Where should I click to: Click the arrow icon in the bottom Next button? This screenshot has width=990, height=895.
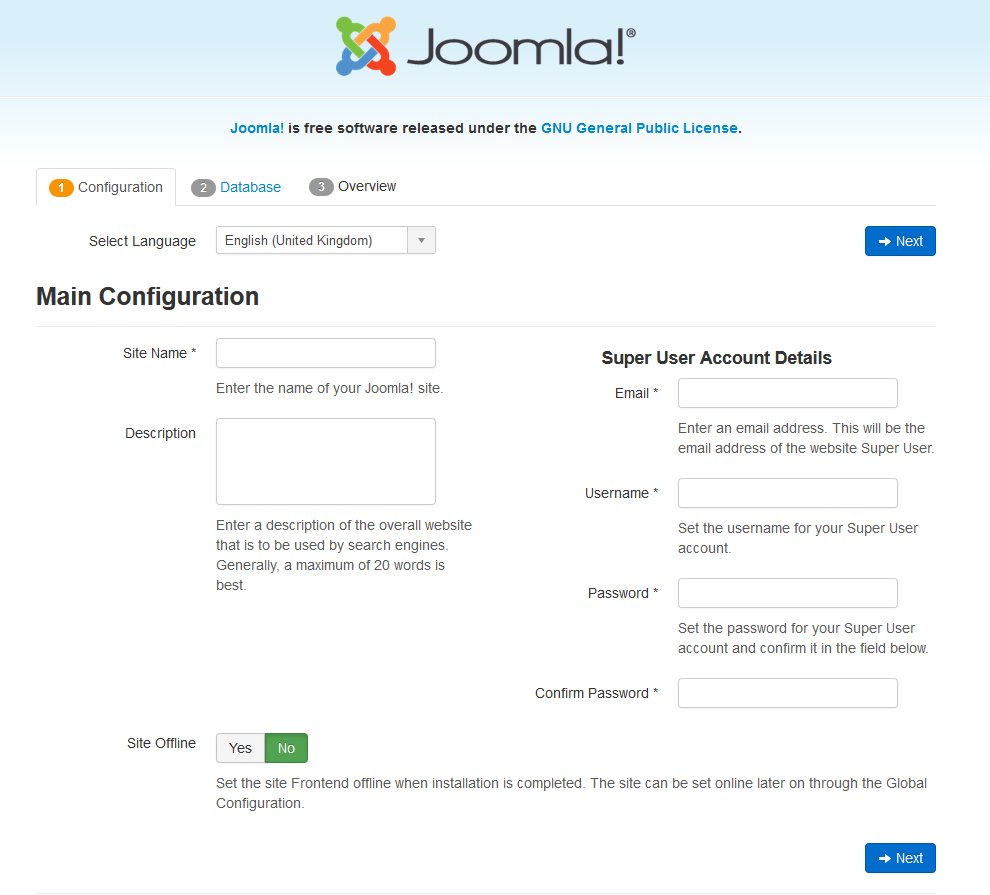pos(885,857)
